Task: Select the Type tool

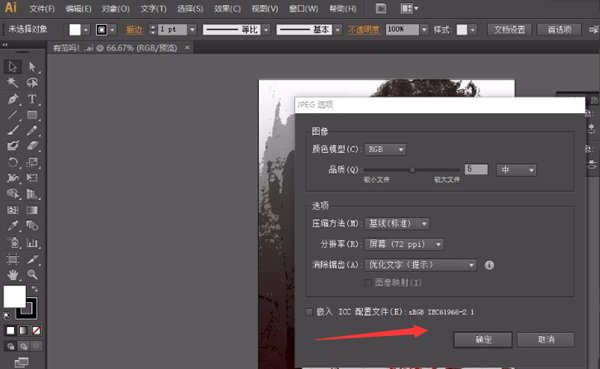Action: 32,99
